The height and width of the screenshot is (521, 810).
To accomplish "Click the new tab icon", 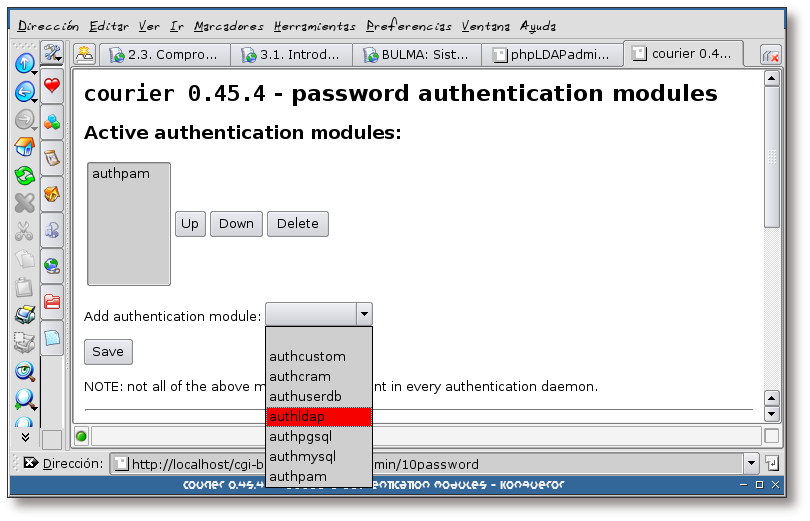I will tap(86, 54).
